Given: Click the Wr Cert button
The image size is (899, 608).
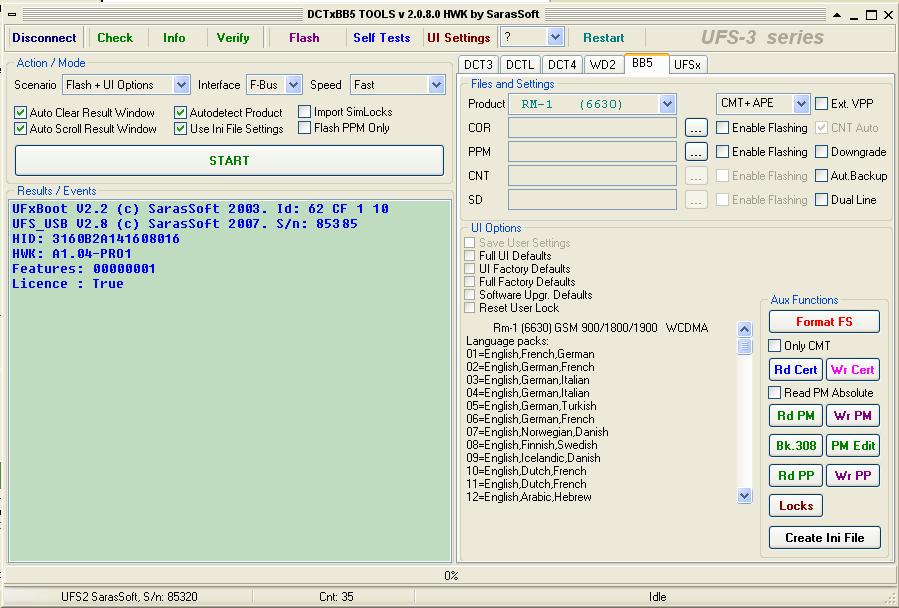Looking at the screenshot, I should pos(853,370).
